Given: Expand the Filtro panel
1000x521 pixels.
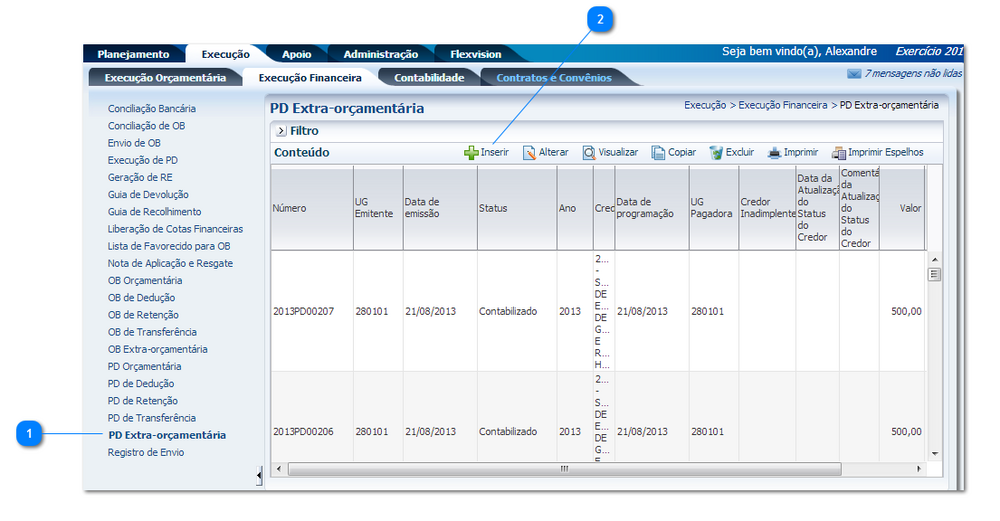Looking at the screenshot, I should (280, 131).
